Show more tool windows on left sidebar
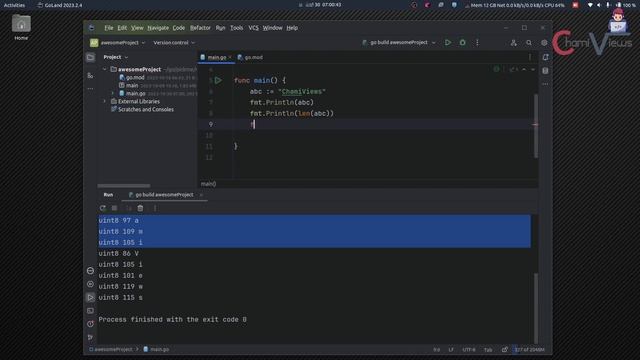This screenshot has height=360, width=640. (x=90, y=89)
